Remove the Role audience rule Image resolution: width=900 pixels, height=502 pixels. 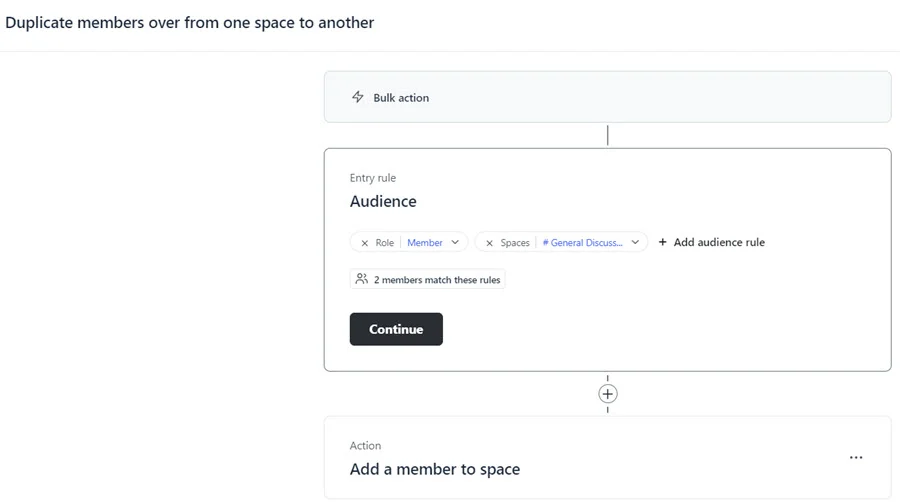click(x=365, y=243)
